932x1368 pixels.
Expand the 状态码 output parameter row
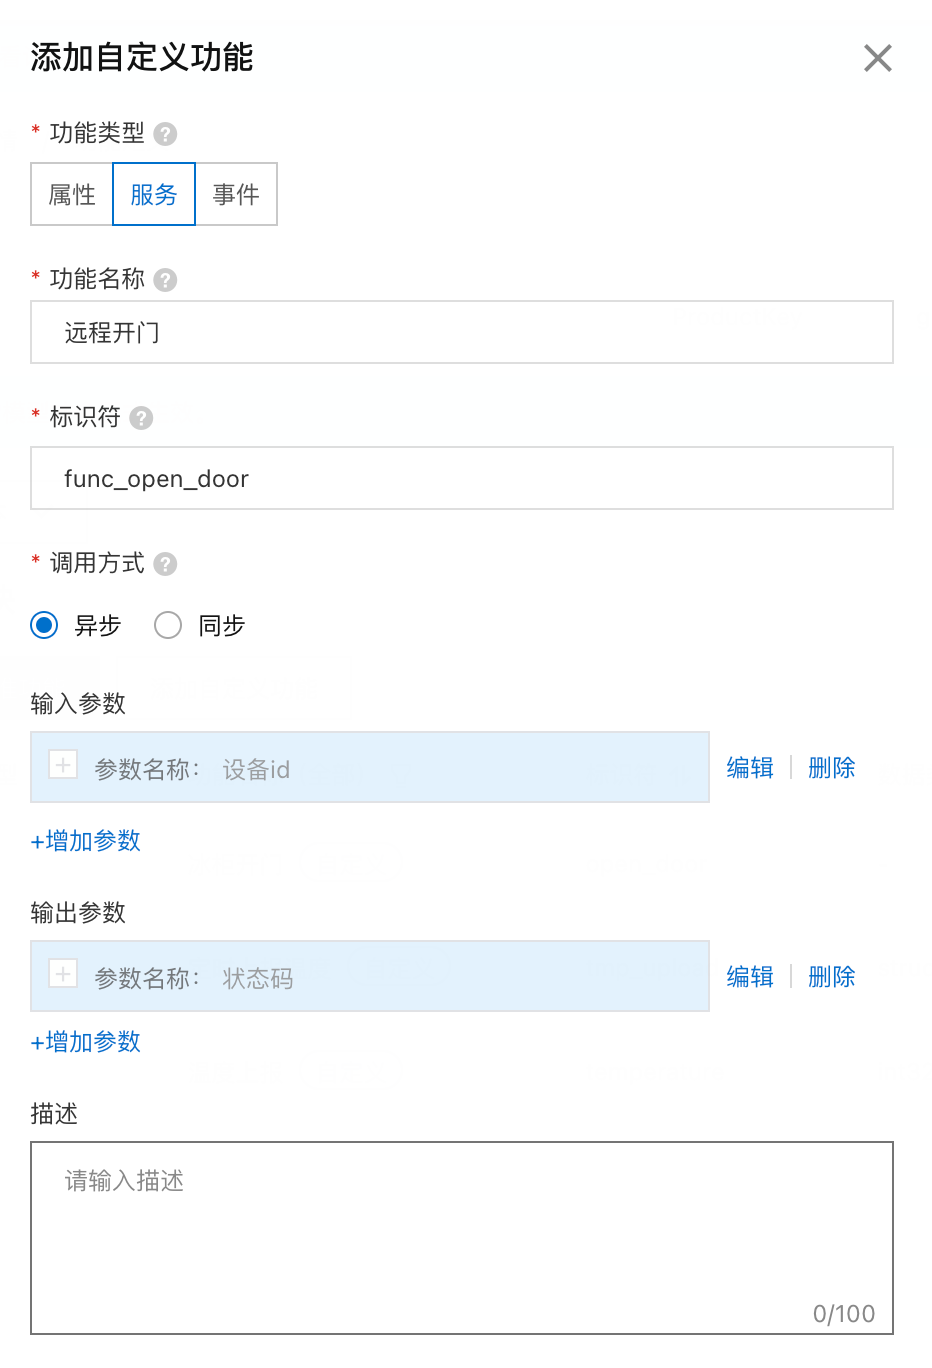point(63,975)
